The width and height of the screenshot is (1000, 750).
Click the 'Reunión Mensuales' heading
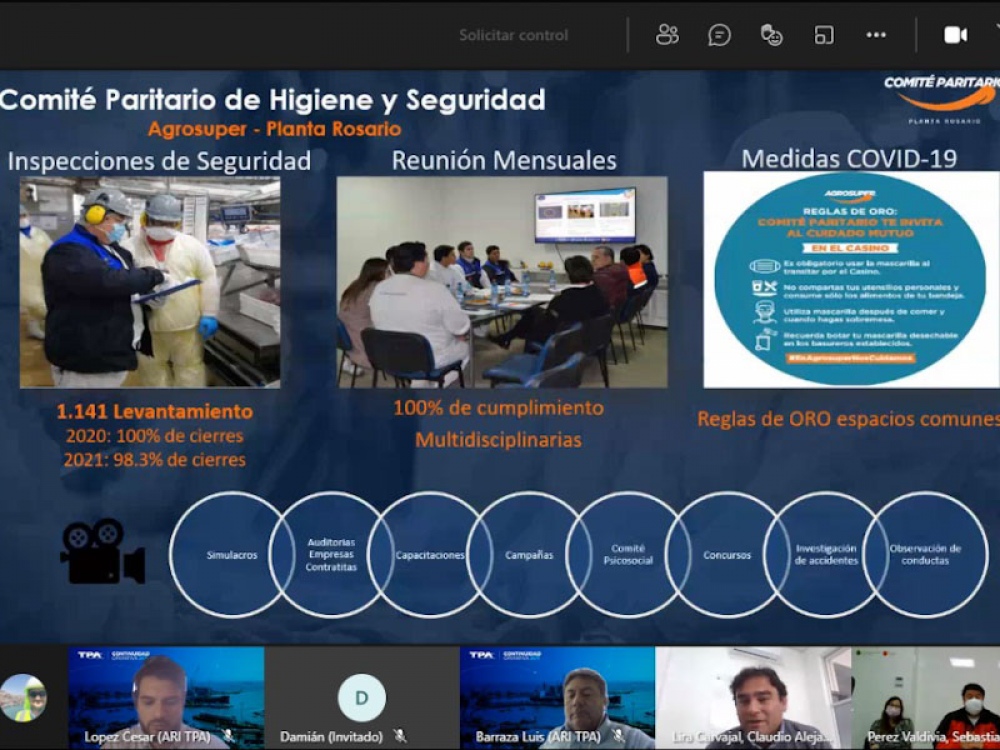point(504,161)
